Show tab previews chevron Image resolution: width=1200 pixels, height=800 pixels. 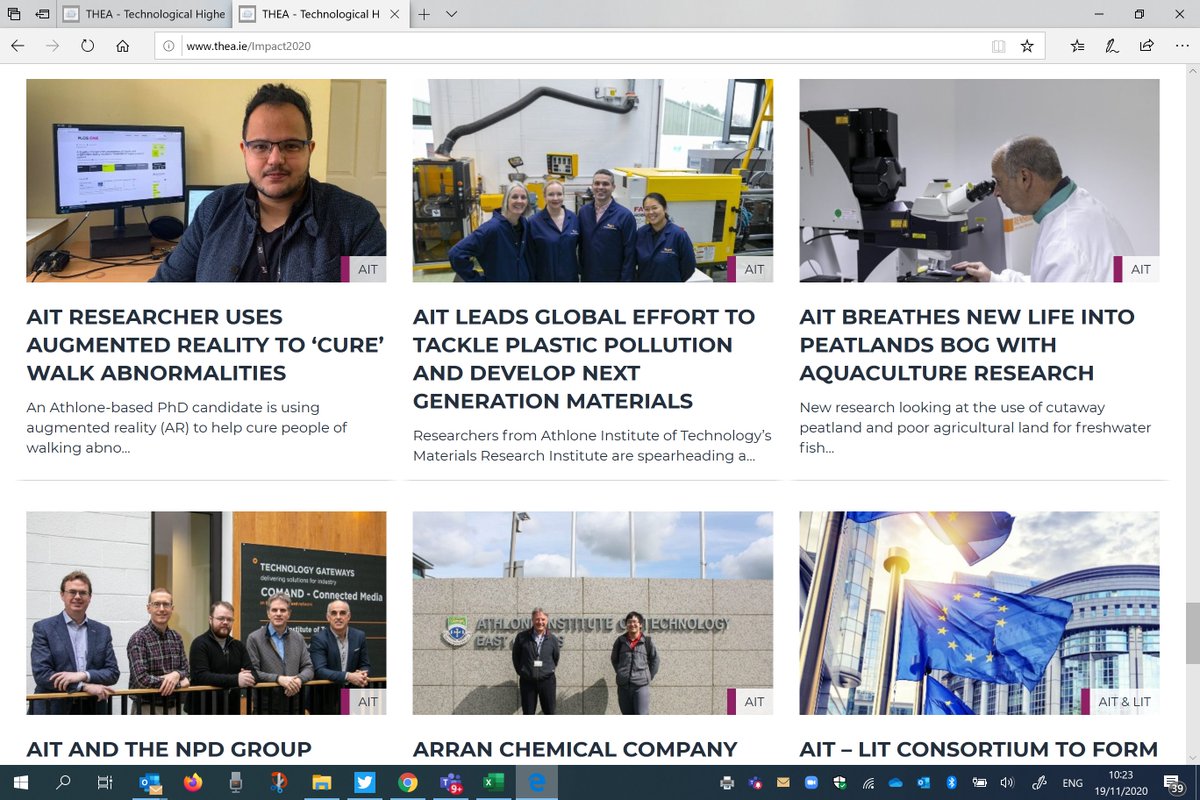[451, 14]
